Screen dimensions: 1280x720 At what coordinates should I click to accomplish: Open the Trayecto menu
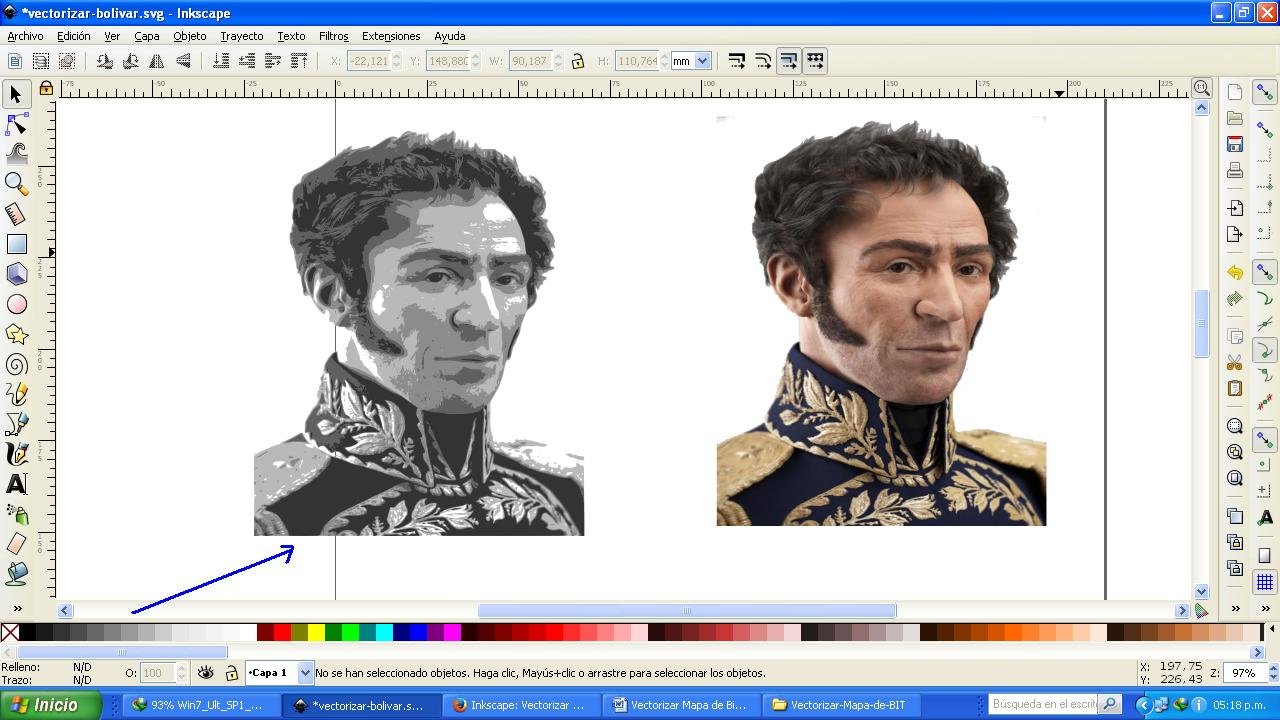click(x=242, y=36)
